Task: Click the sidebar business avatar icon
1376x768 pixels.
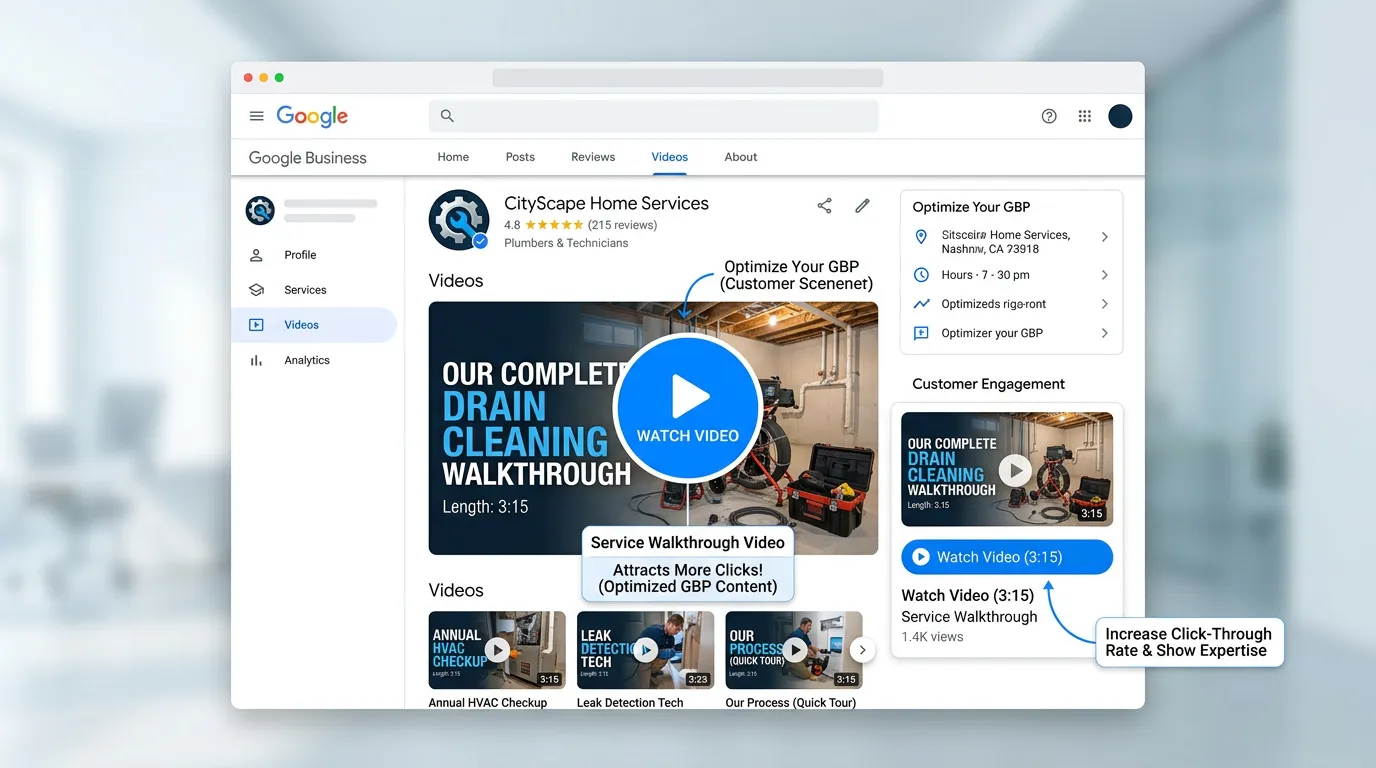Action: [x=260, y=210]
